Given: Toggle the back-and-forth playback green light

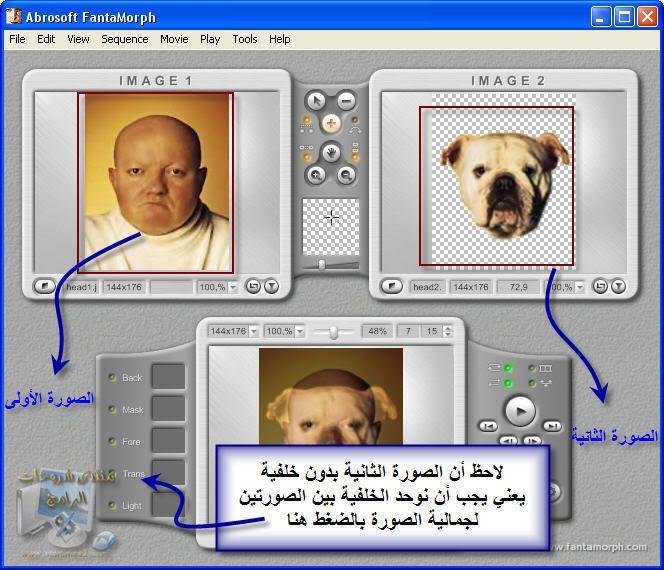Looking at the screenshot, I should (507, 383).
